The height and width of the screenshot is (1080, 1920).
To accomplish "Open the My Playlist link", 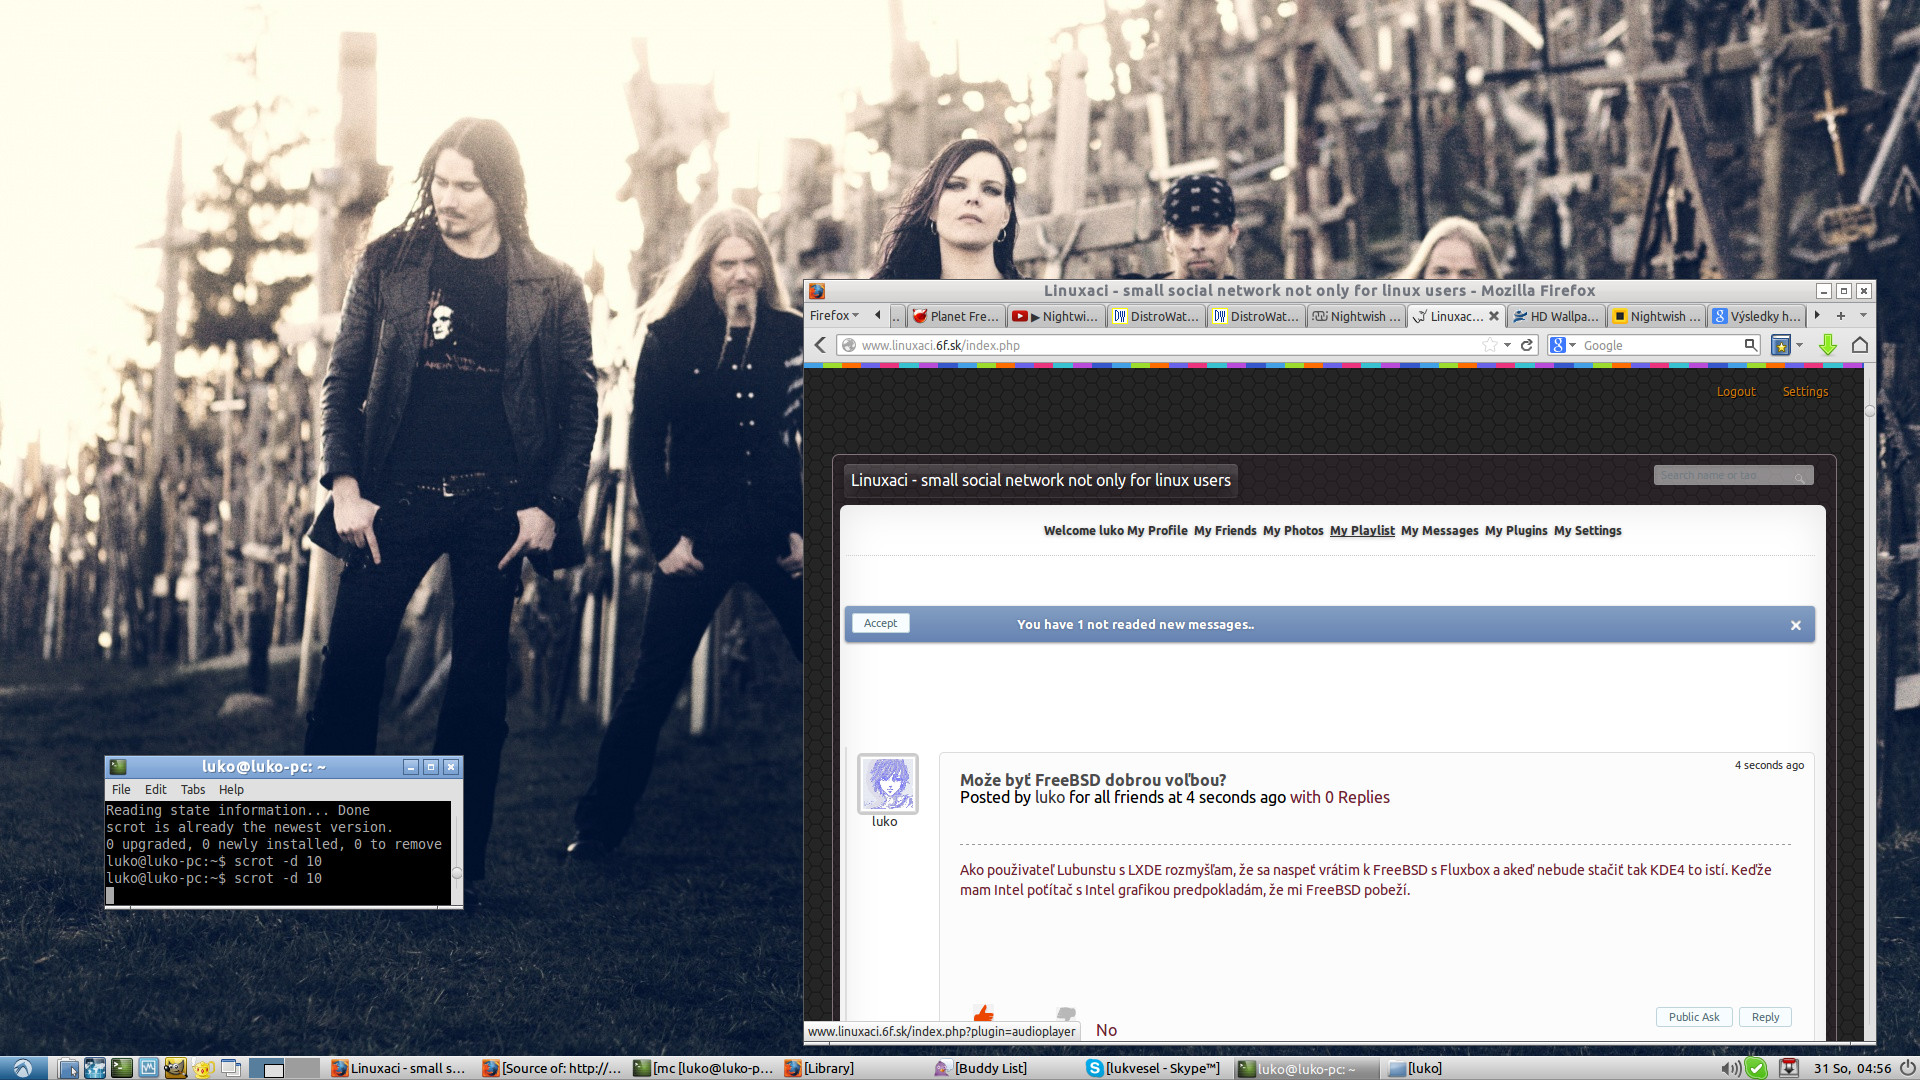I will [1362, 531].
